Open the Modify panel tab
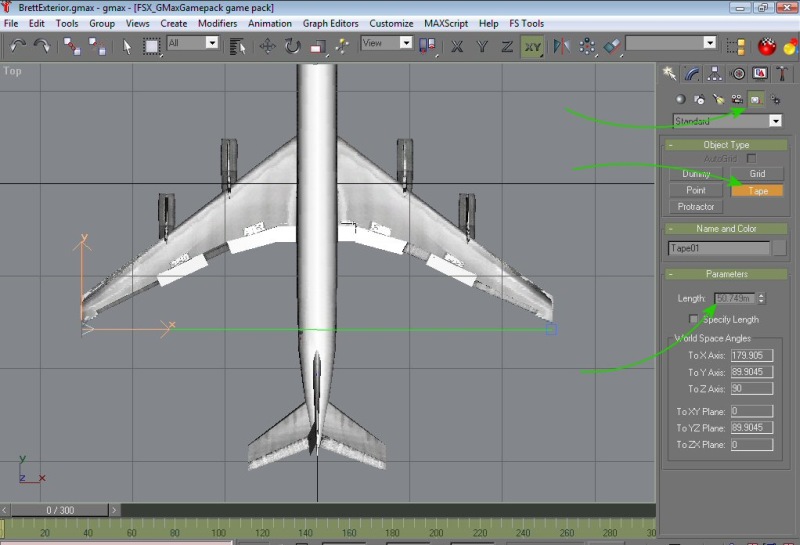The width and height of the screenshot is (800, 545). [x=692, y=73]
